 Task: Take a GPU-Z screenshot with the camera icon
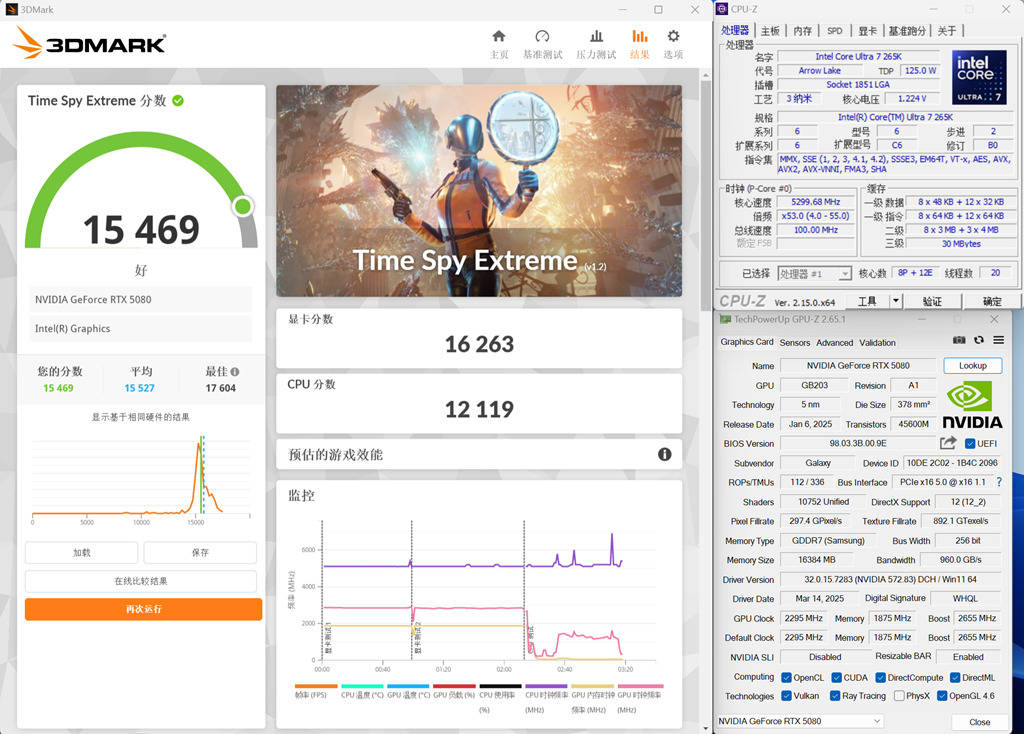pyautogui.click(x=959, y=340)
